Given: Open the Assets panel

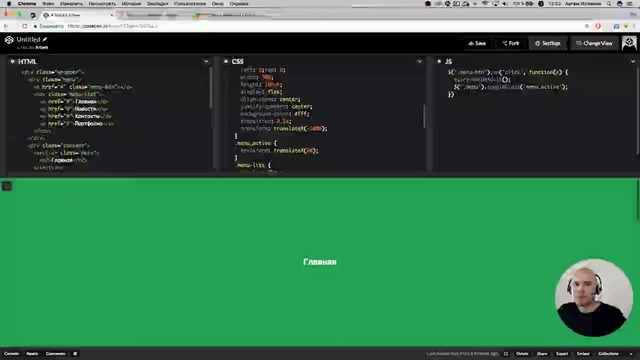Looking at the screenshot, I should (32, 354).
